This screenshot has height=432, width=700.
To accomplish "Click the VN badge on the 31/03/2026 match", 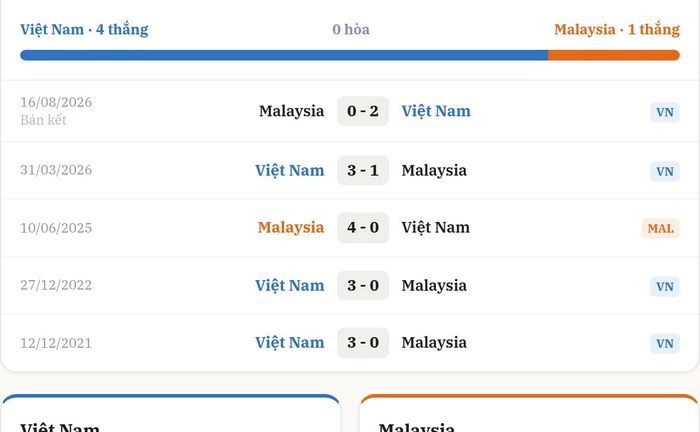I will [665, 171].
